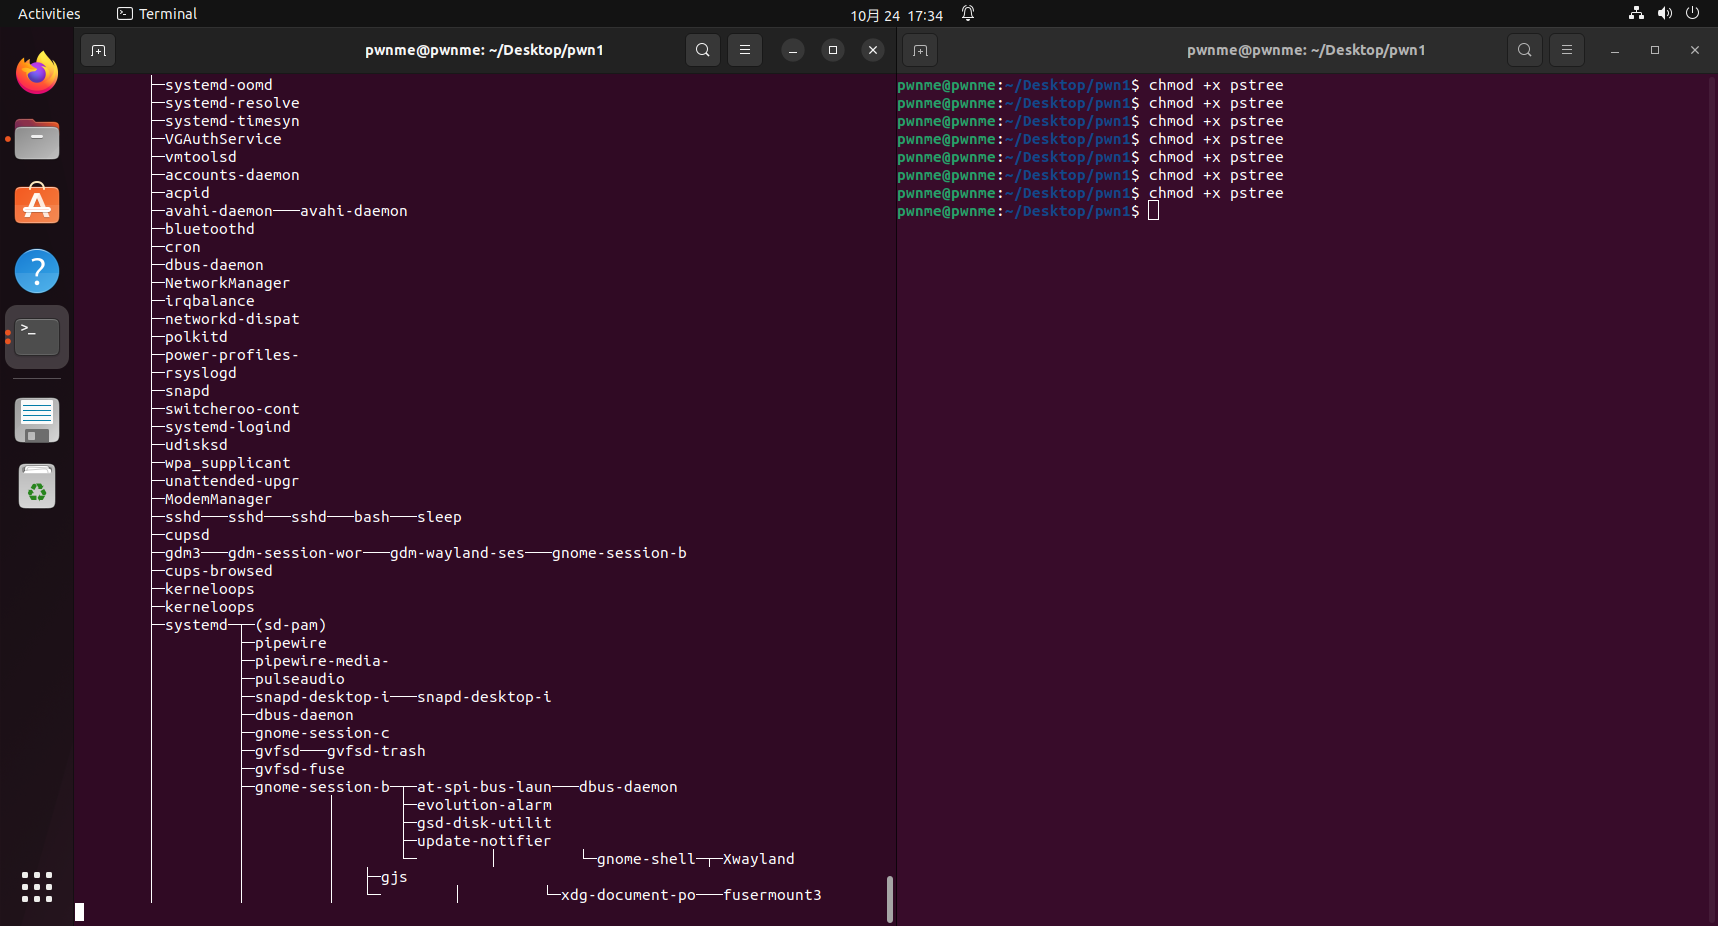Click the pulseaudio process entry
The height and width of the screenshot is (926, 1718).
[x=299, y=679]
